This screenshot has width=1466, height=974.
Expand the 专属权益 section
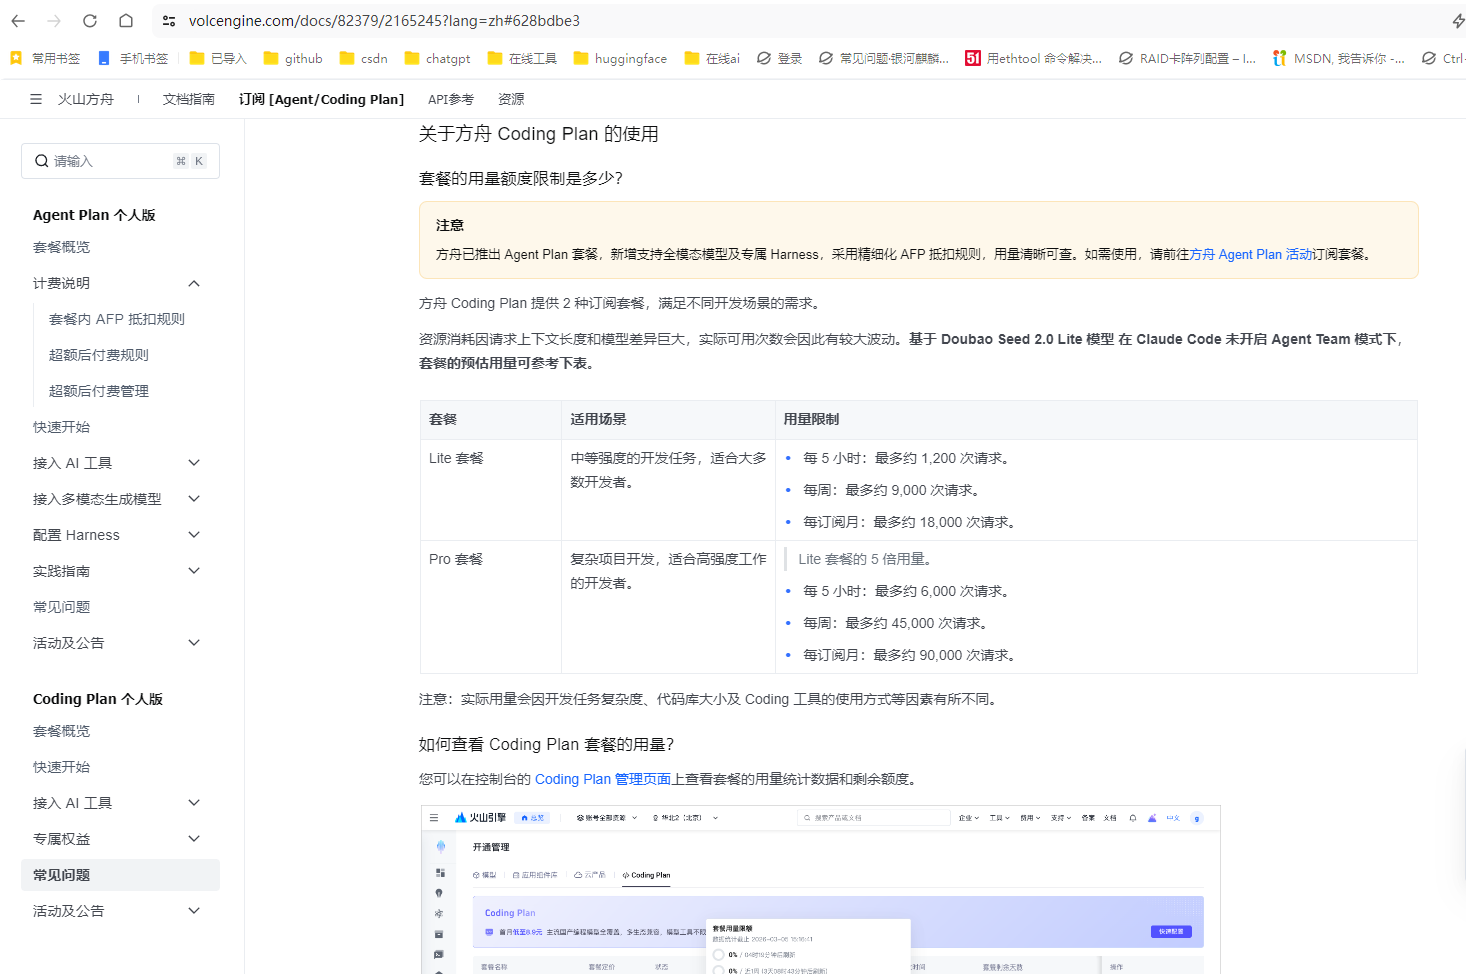pos(194,839)
